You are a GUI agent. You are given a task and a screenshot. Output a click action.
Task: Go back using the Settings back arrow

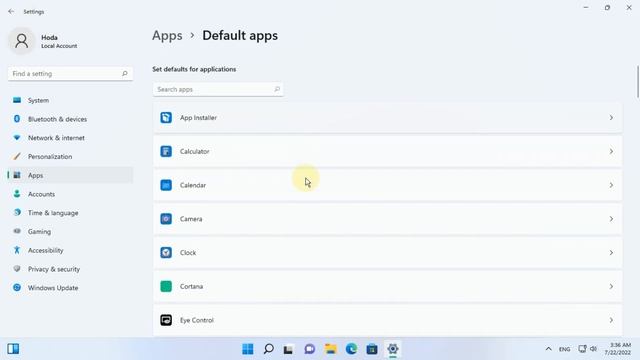click(11, 11)
